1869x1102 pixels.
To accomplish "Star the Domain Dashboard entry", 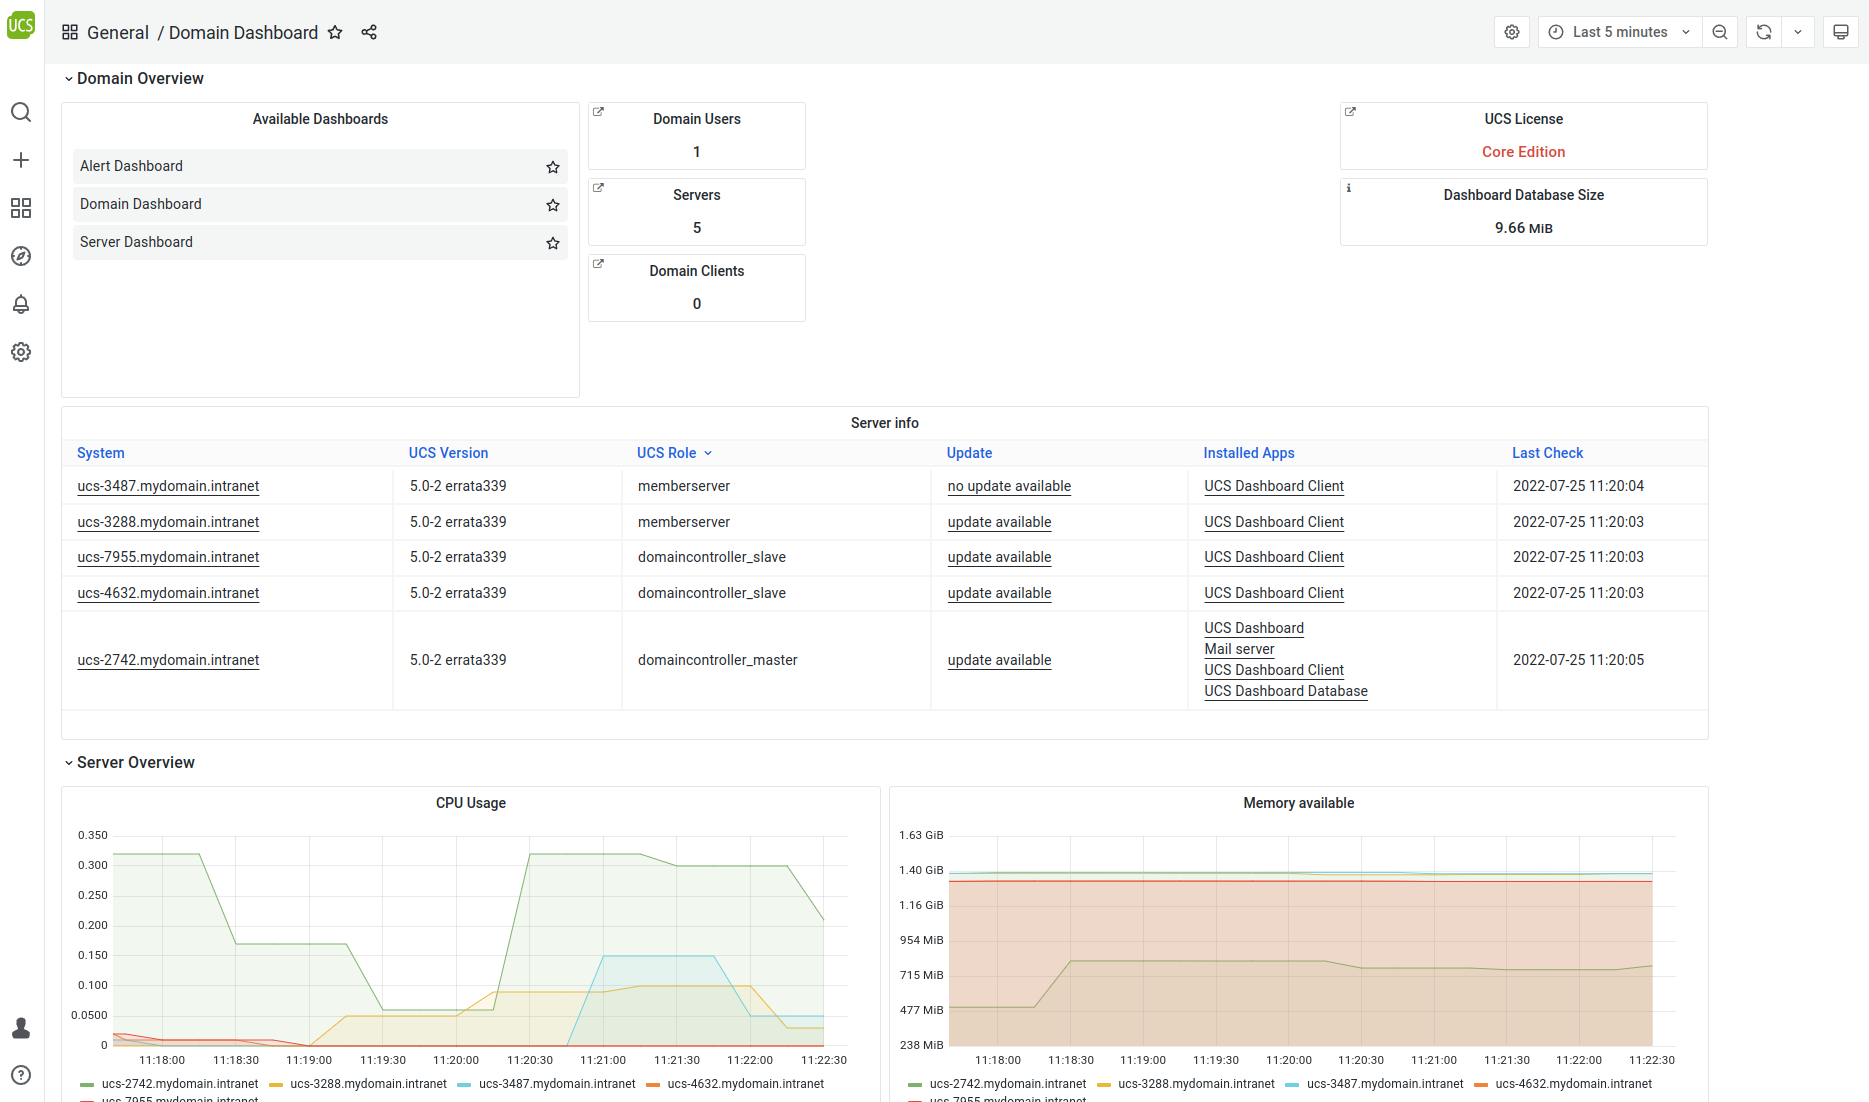I will click(x=553, y=205).
